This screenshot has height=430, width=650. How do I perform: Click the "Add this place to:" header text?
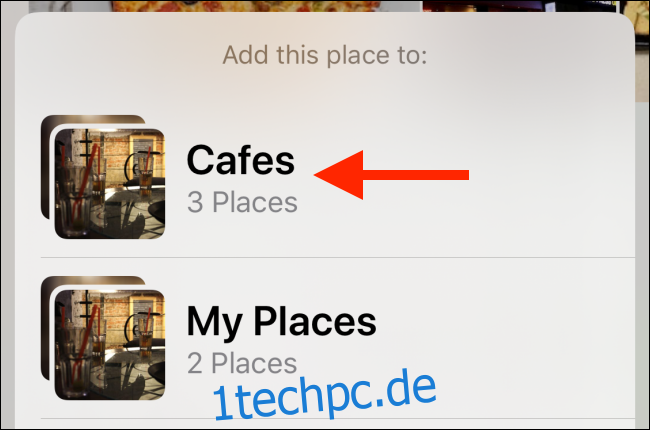point(325,56)
